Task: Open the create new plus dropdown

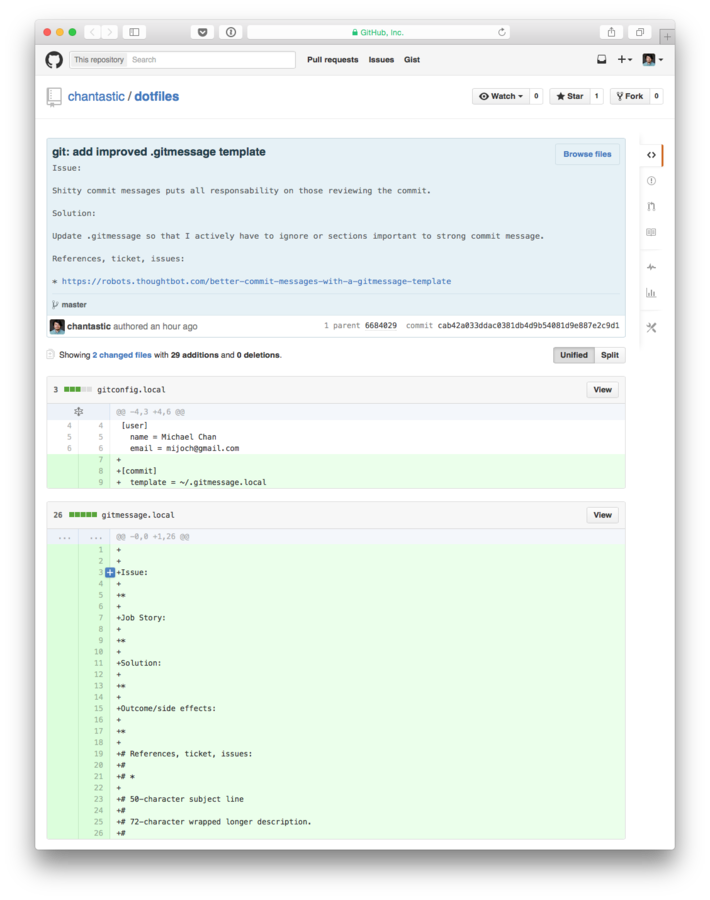Action: (624, 59)
